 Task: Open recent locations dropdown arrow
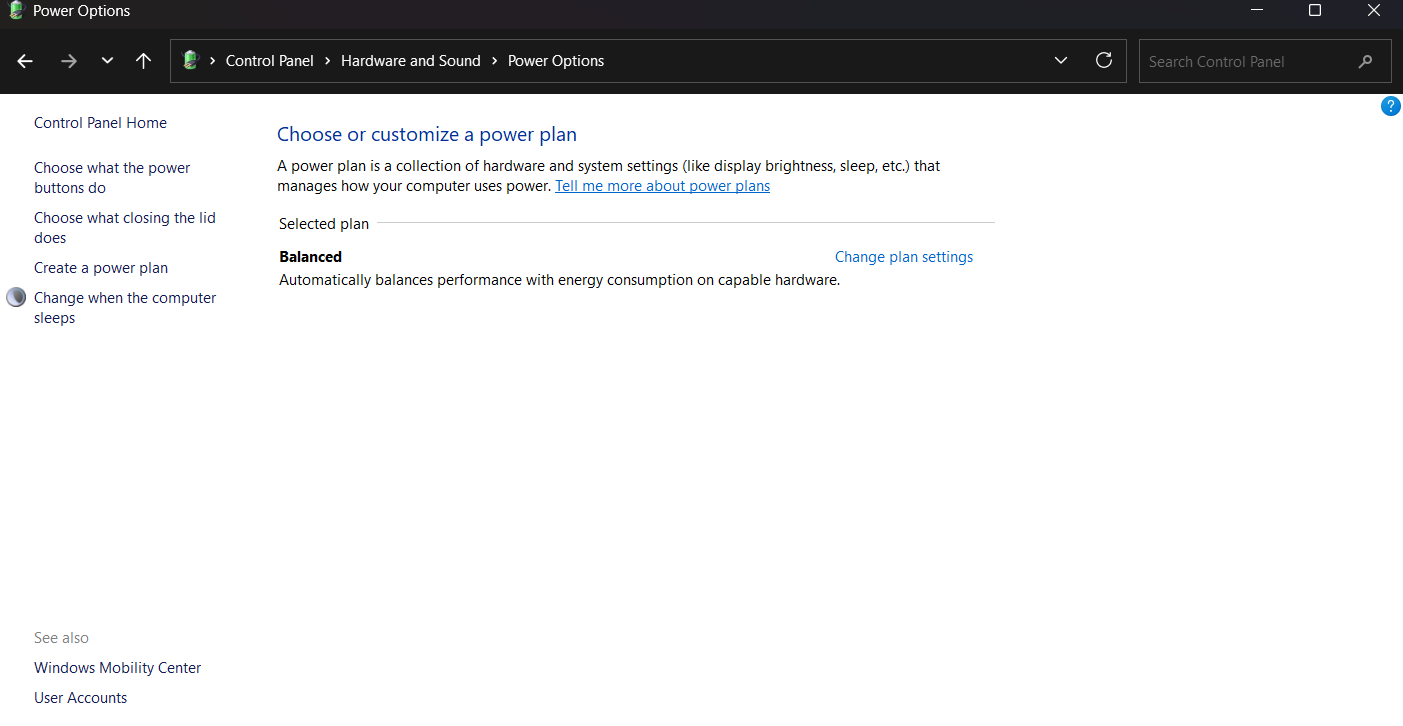tap(107, 61)
